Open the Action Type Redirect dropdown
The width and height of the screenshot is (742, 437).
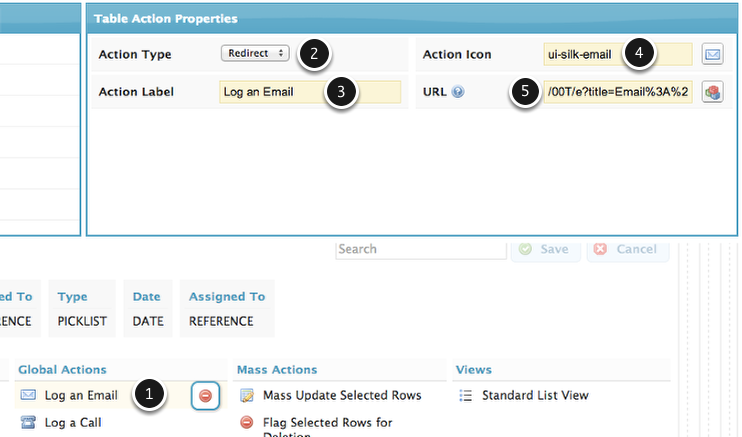tap(255, 54)
